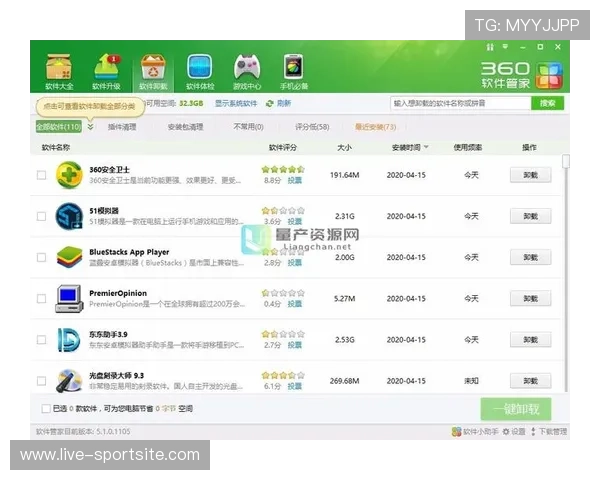The height and width of the screenshot is (480, 600).
Task: Click star rating of 东东助手3.9
Action: [x=283, y=334]
